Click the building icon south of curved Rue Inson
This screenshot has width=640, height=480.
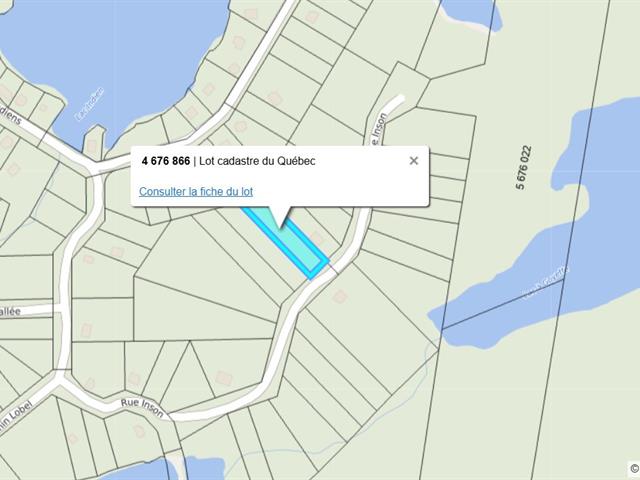coord(340,296)
